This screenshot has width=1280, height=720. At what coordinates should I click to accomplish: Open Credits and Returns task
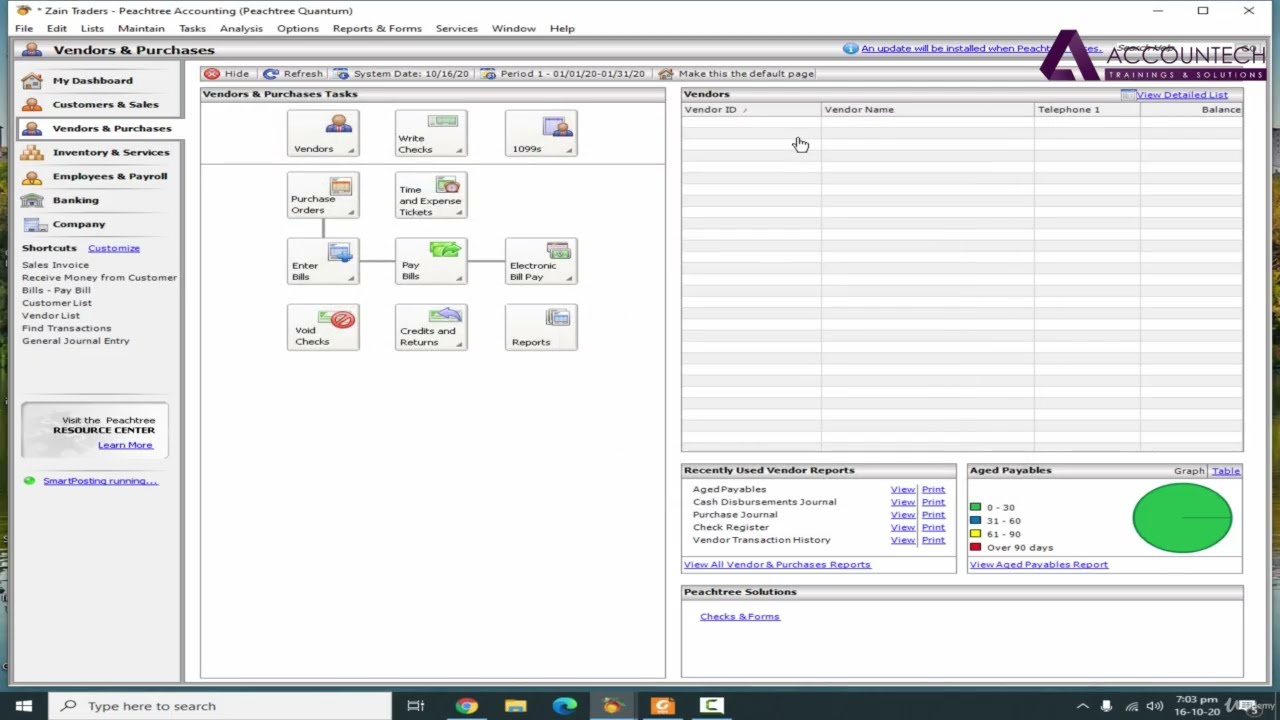pos(431,328)
